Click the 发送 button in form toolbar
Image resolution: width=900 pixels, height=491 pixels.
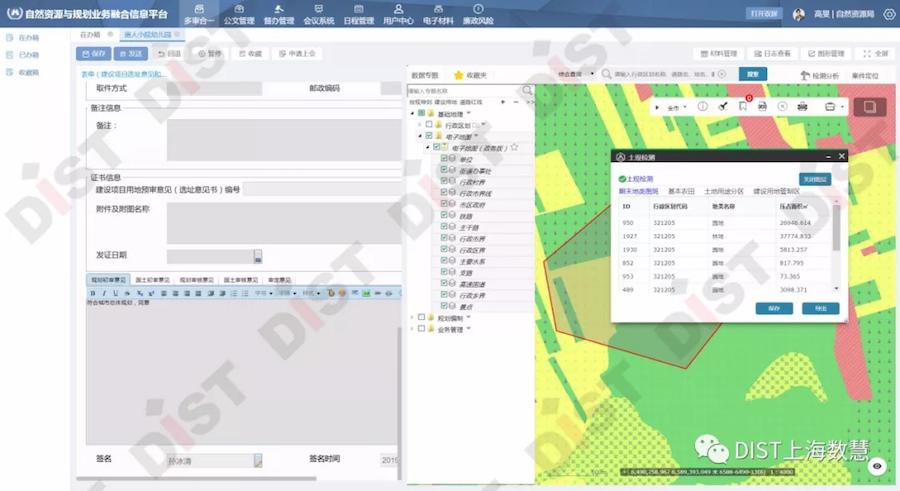click(131, 53)
